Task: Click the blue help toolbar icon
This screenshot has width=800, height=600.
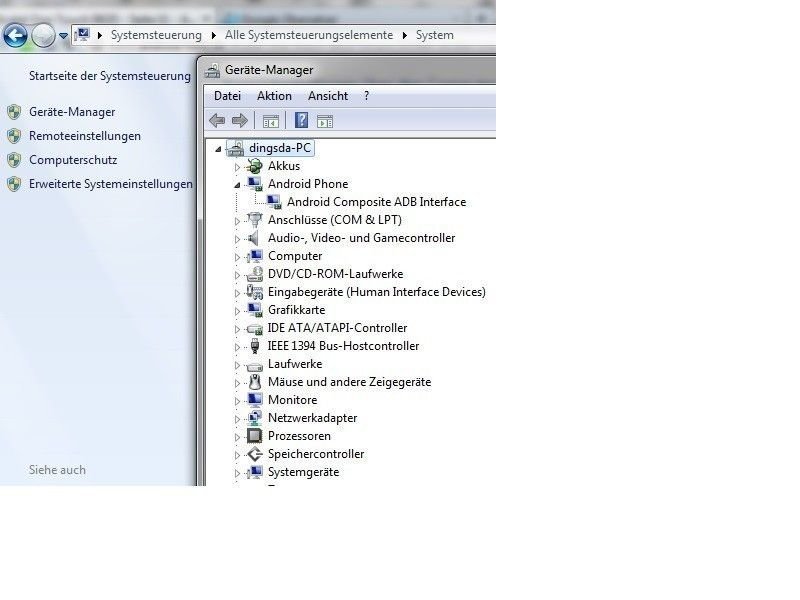Action: point(302,120)
